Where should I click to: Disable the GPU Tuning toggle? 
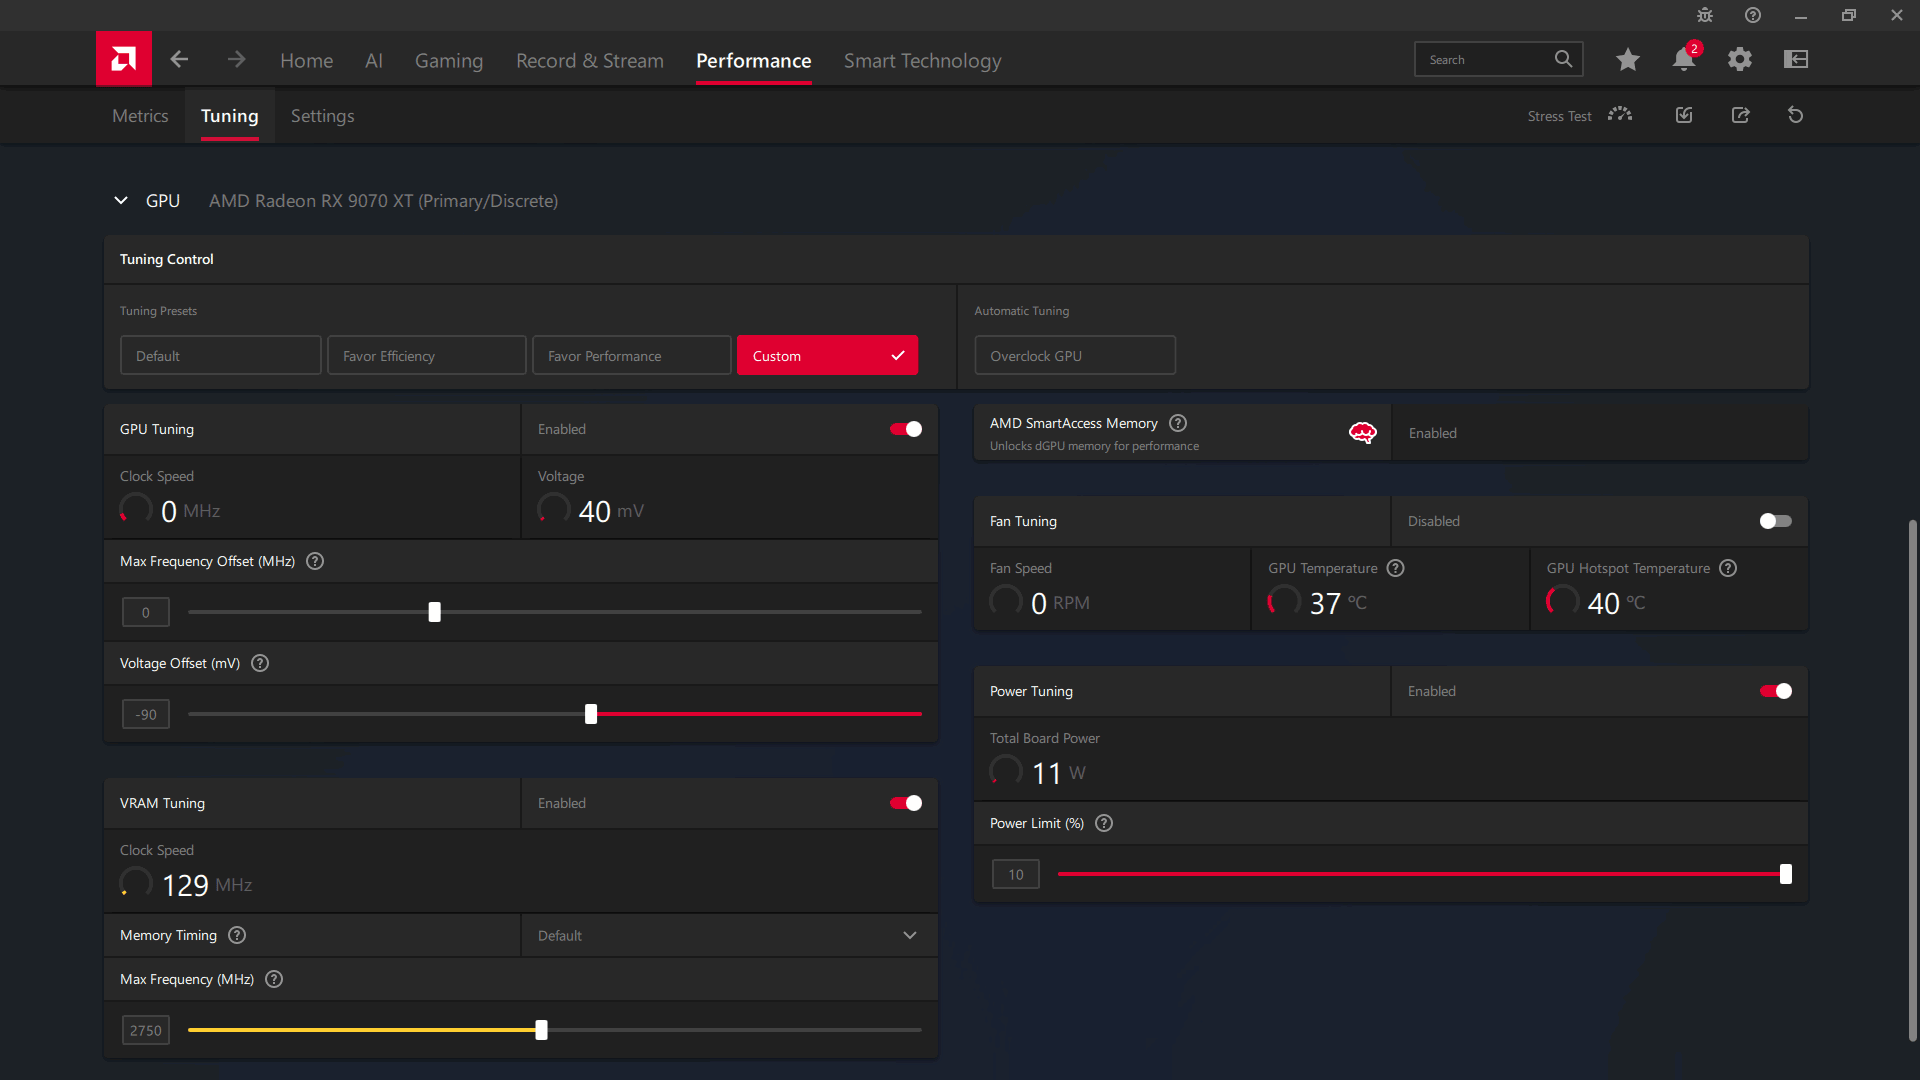click(x=906, y=429)
